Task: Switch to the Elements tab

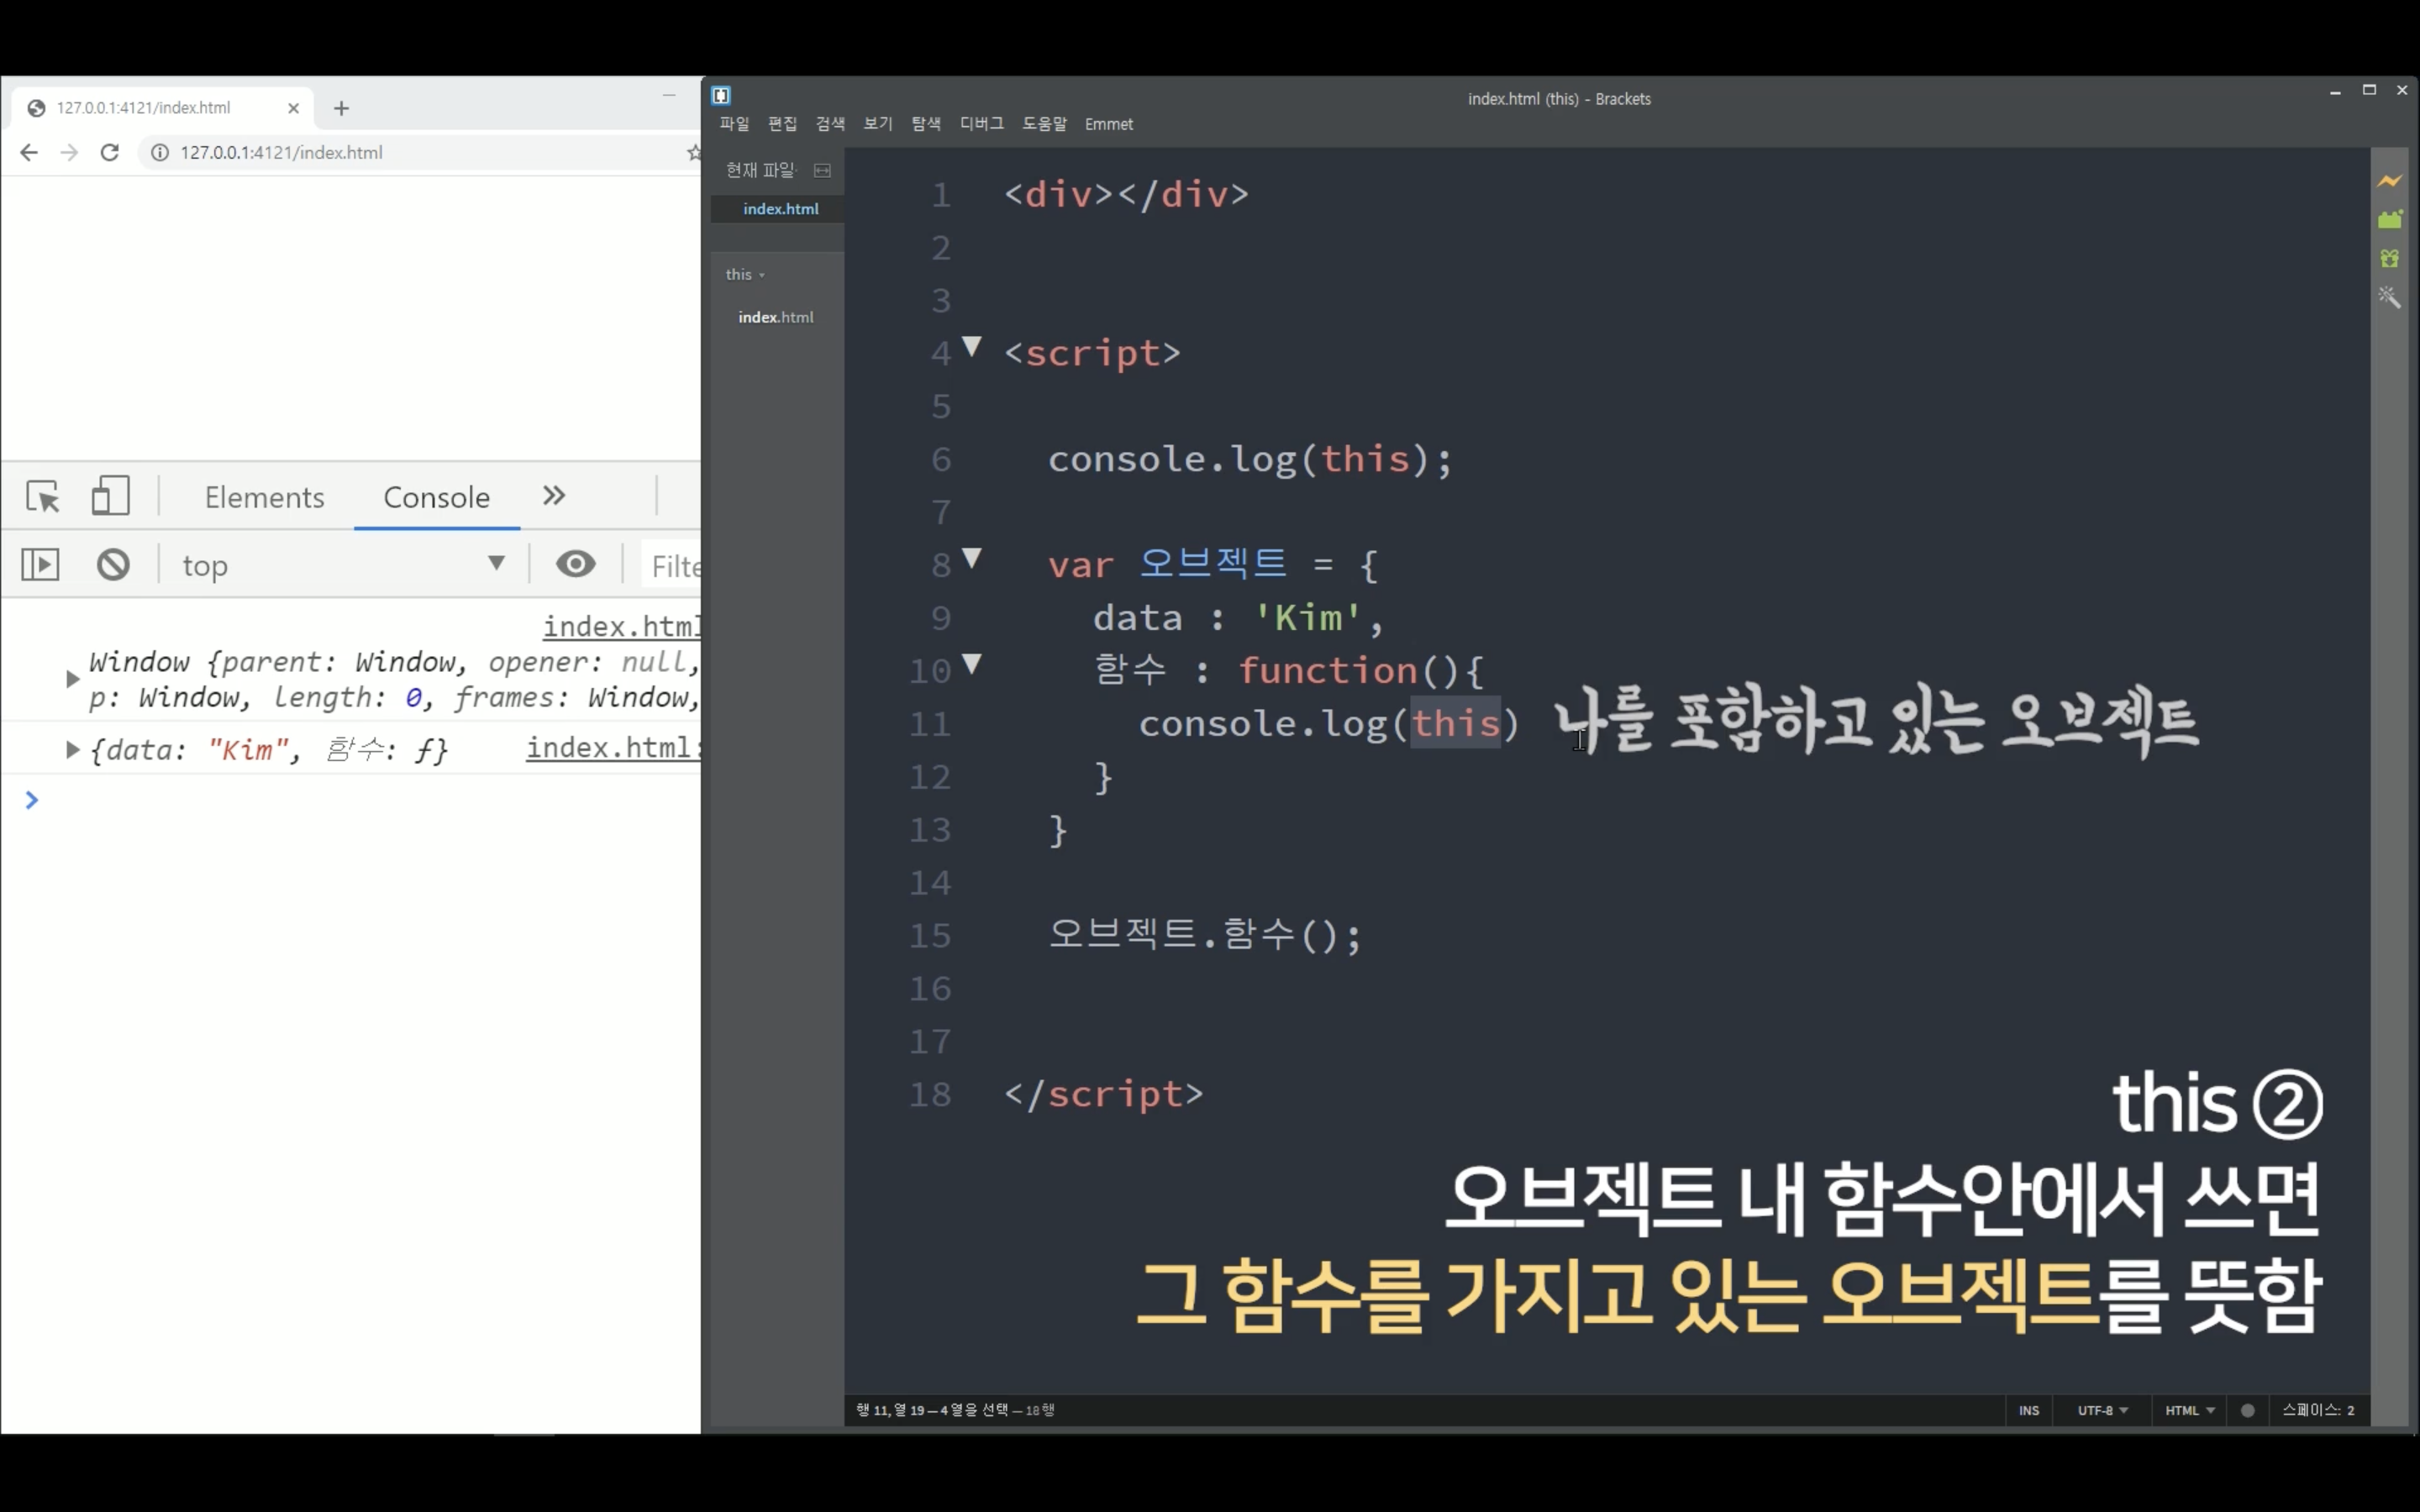Action: 264,497
